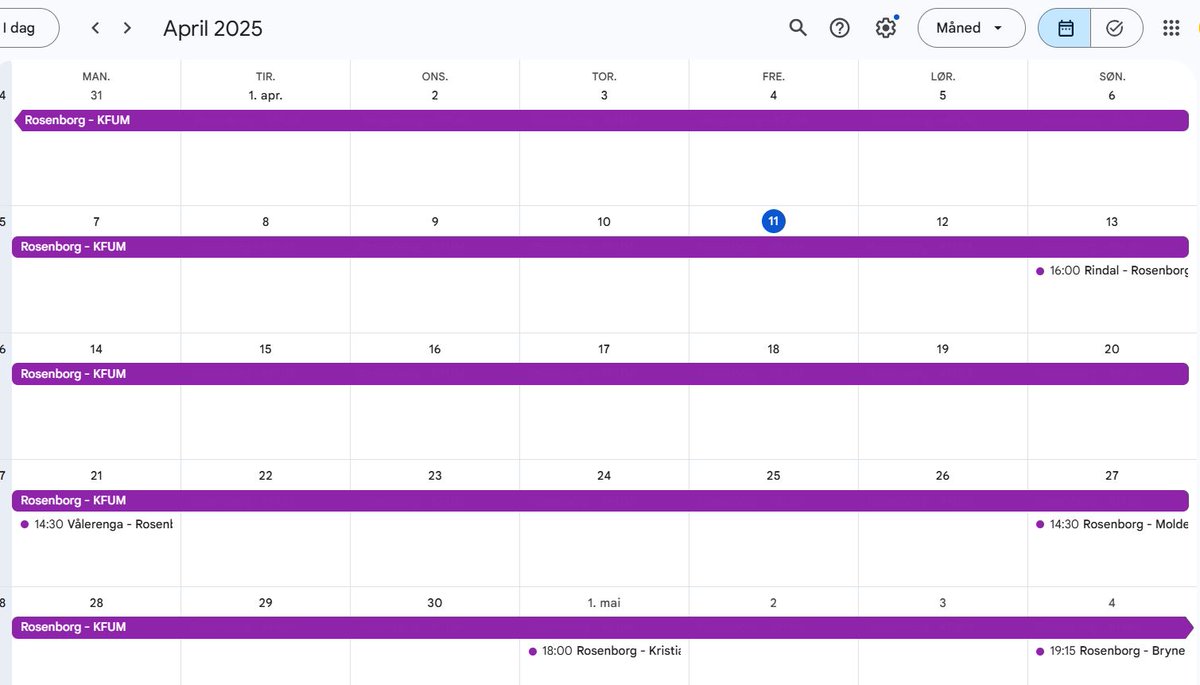Screen dimensions: 1200x685
Task: Open the search magnifier icon
Action: pyautogui.click(x=798, y=28)
